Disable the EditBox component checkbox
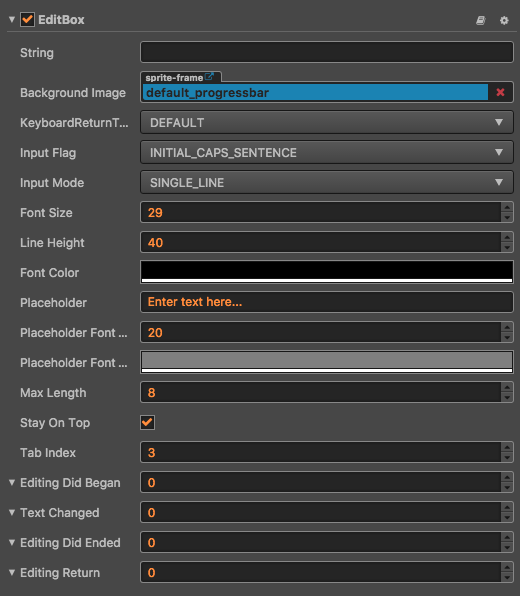 coord(27,19)
